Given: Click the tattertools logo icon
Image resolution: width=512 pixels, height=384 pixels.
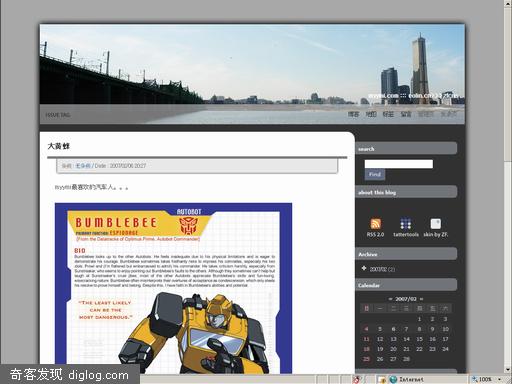Looking at the screenshot, I should 405,223.
